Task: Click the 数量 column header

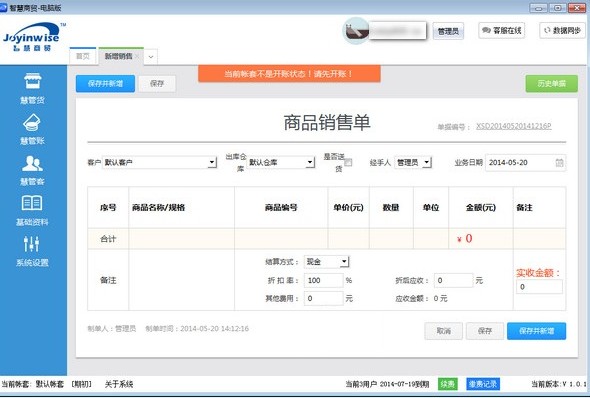Action: pos(391,208)
